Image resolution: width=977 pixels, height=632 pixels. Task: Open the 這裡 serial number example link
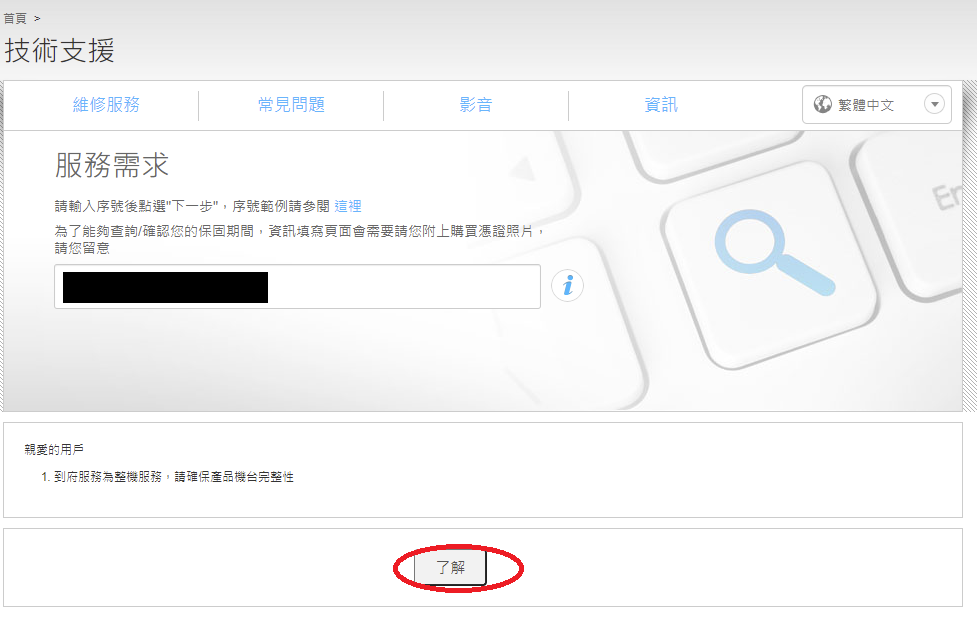[x=348, y=206]
